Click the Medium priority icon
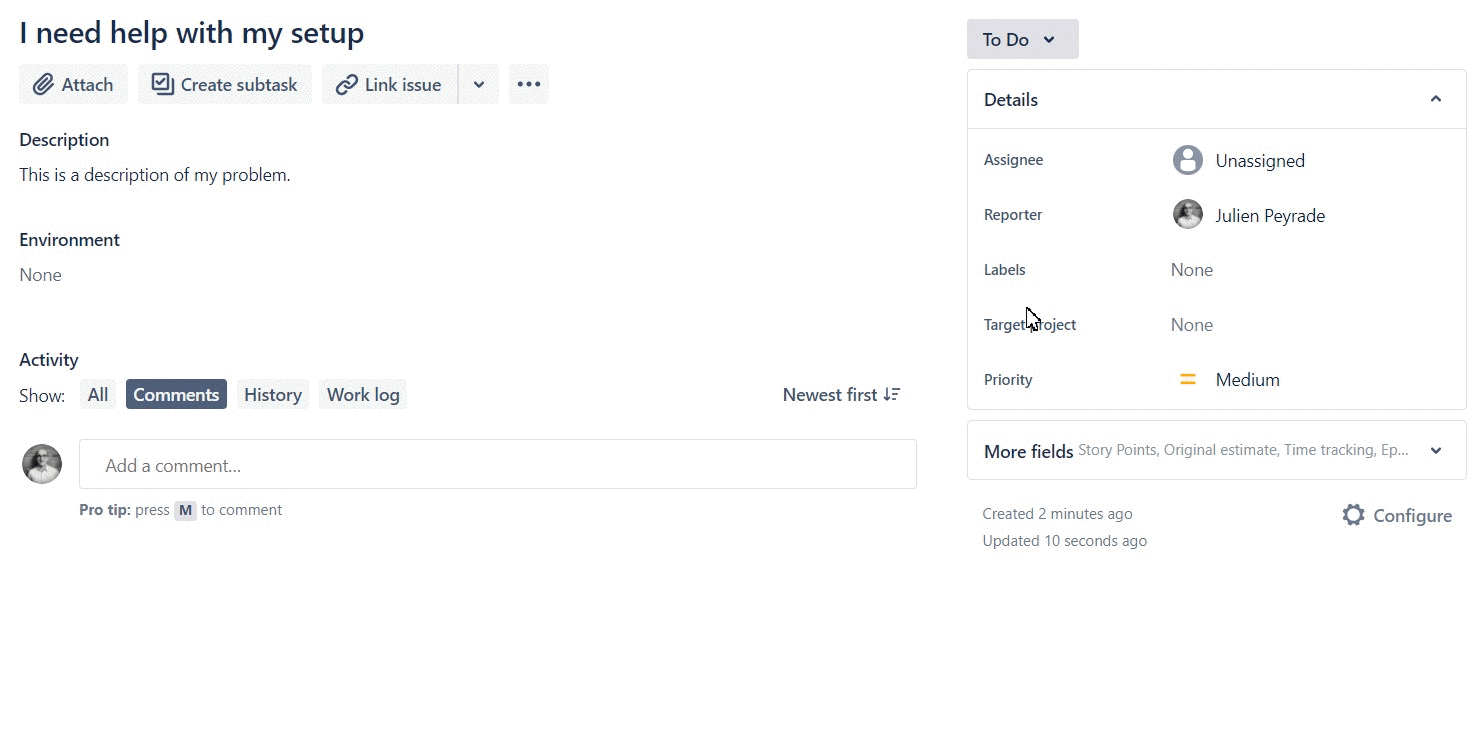This screenshot has height=751, width=1477. coord(1188,380)
